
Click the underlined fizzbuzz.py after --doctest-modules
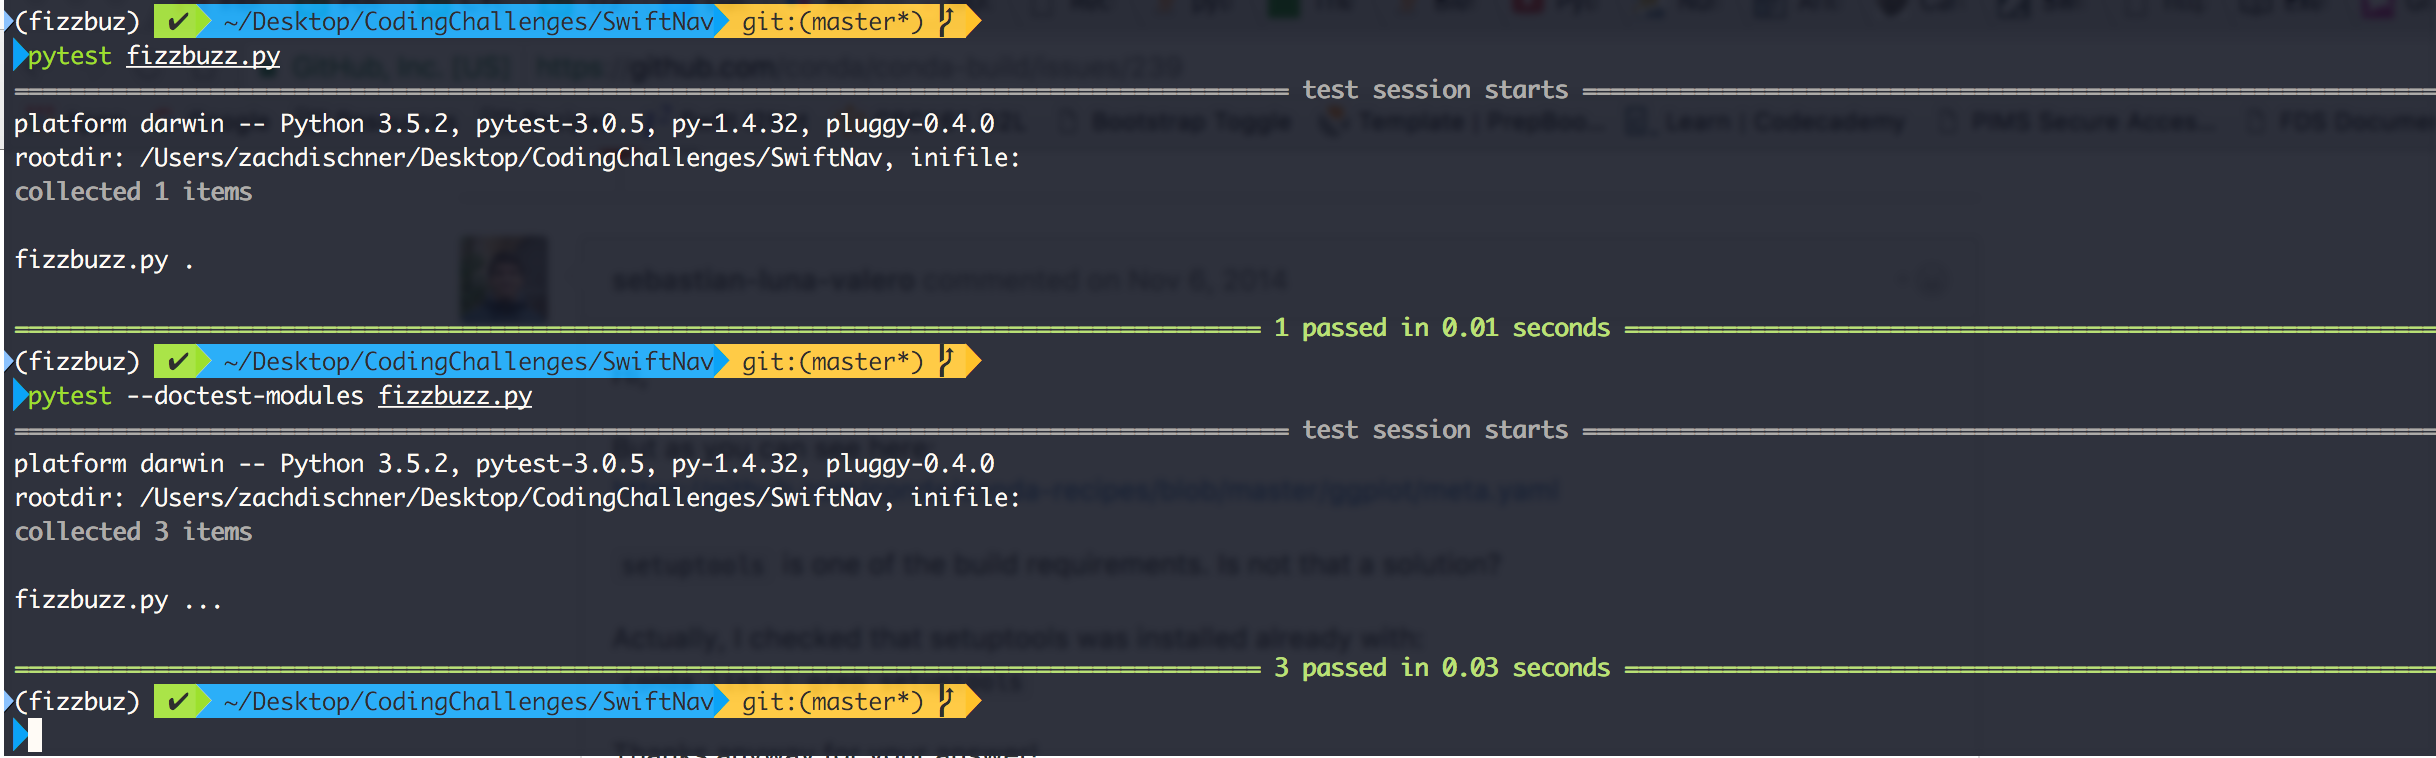coord(455,396)
